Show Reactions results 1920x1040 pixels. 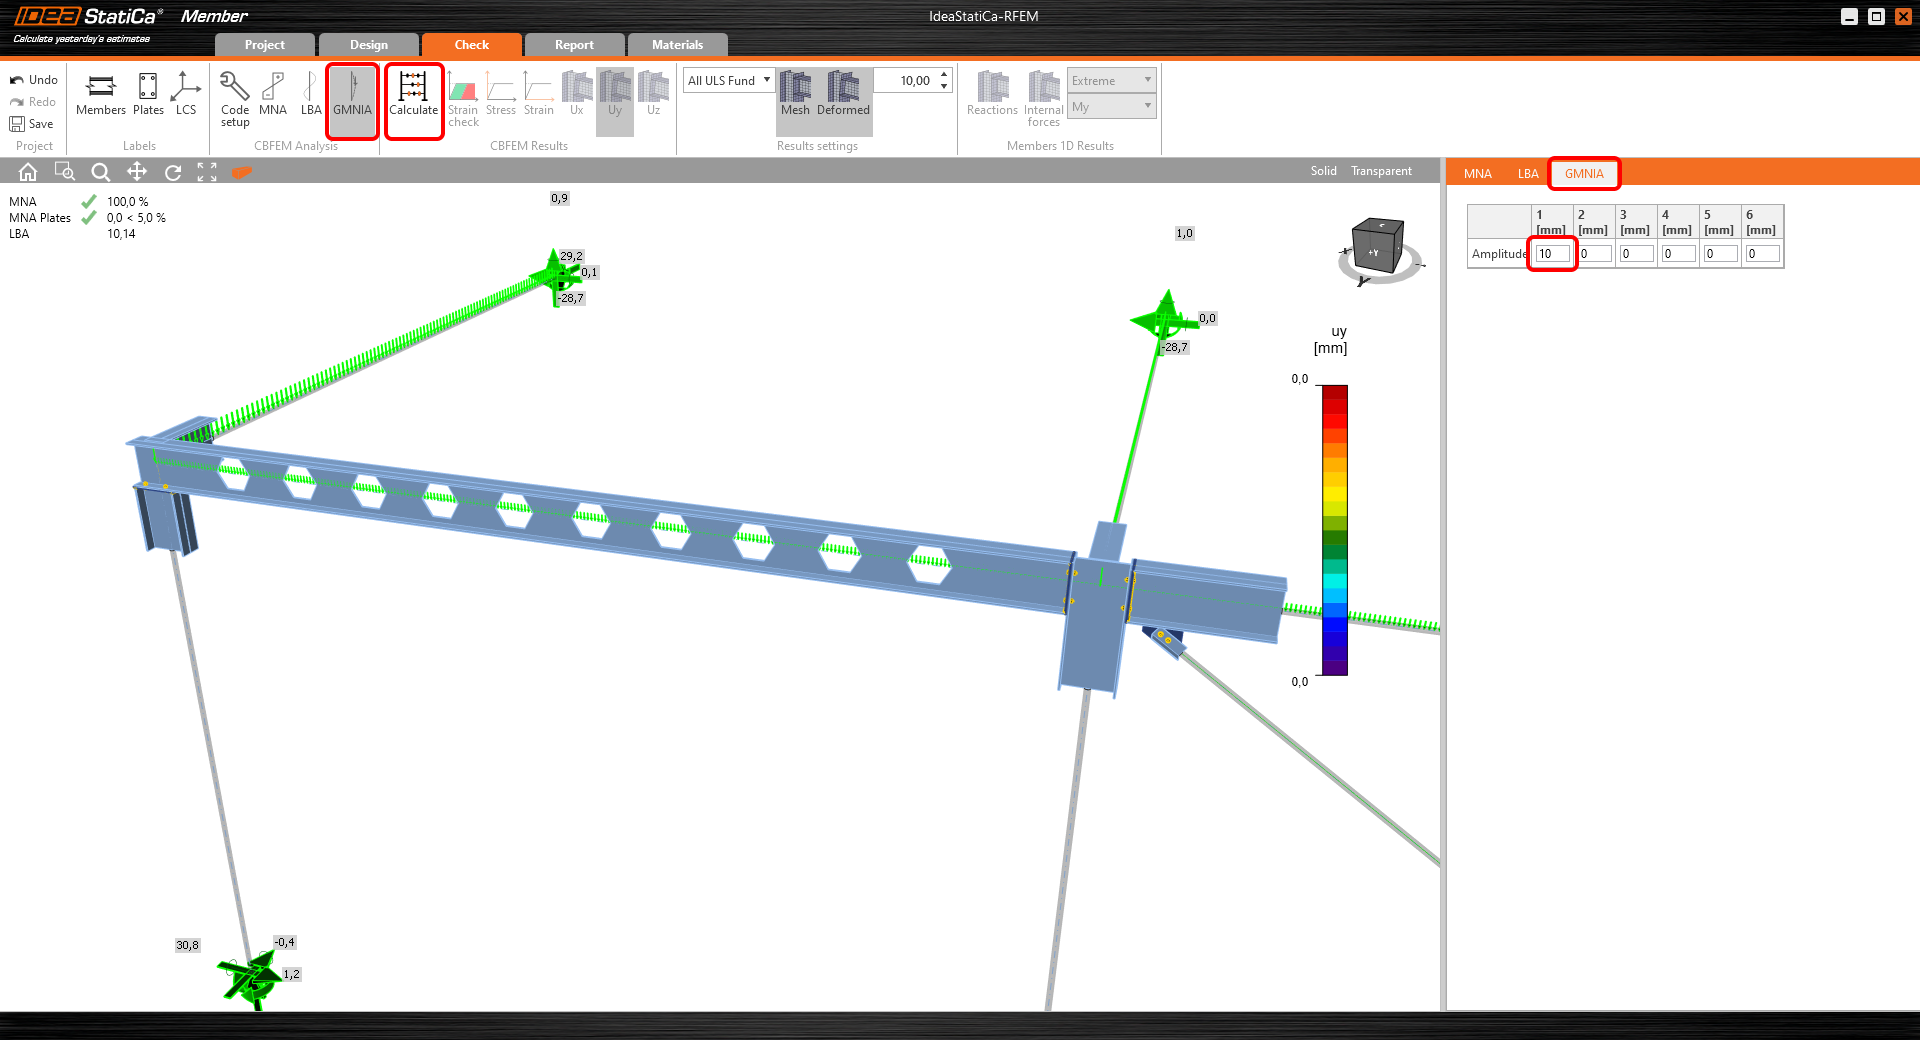[x=992, y=96]
